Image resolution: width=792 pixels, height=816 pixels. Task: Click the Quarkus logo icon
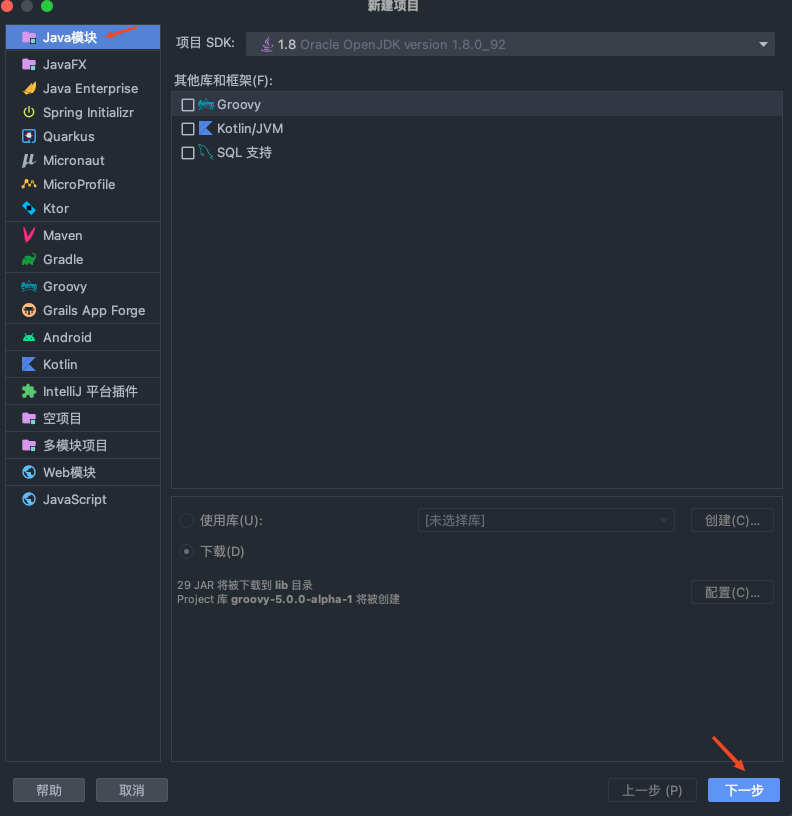(x=29, y=136)
